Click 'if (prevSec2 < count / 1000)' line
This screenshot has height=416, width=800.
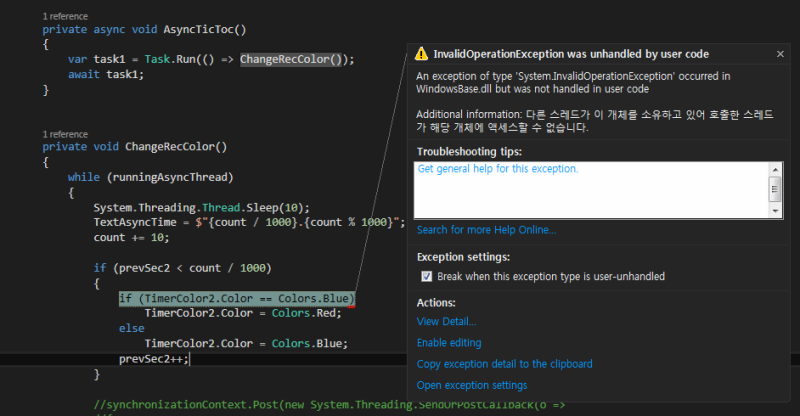(183, 268)
